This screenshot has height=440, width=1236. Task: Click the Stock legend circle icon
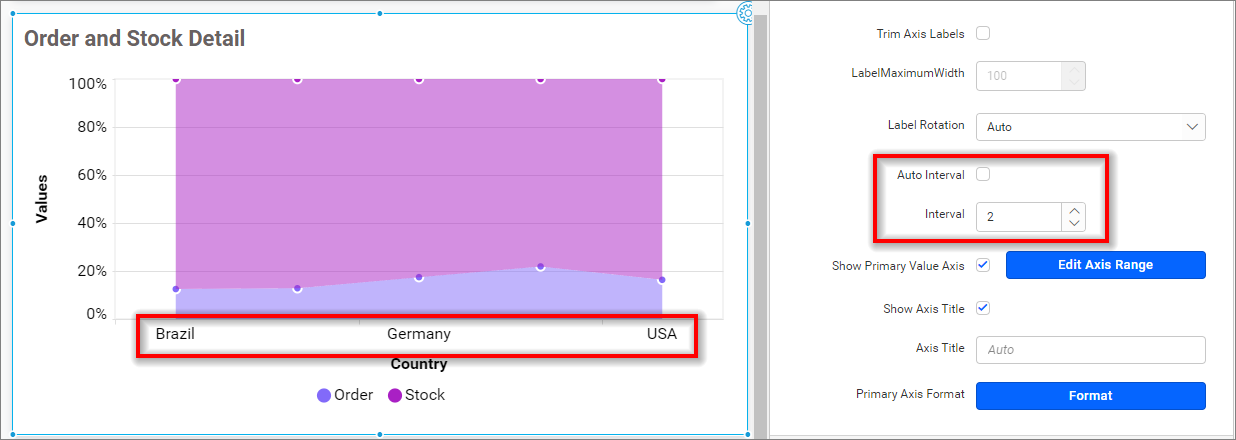tap(395, 395)
